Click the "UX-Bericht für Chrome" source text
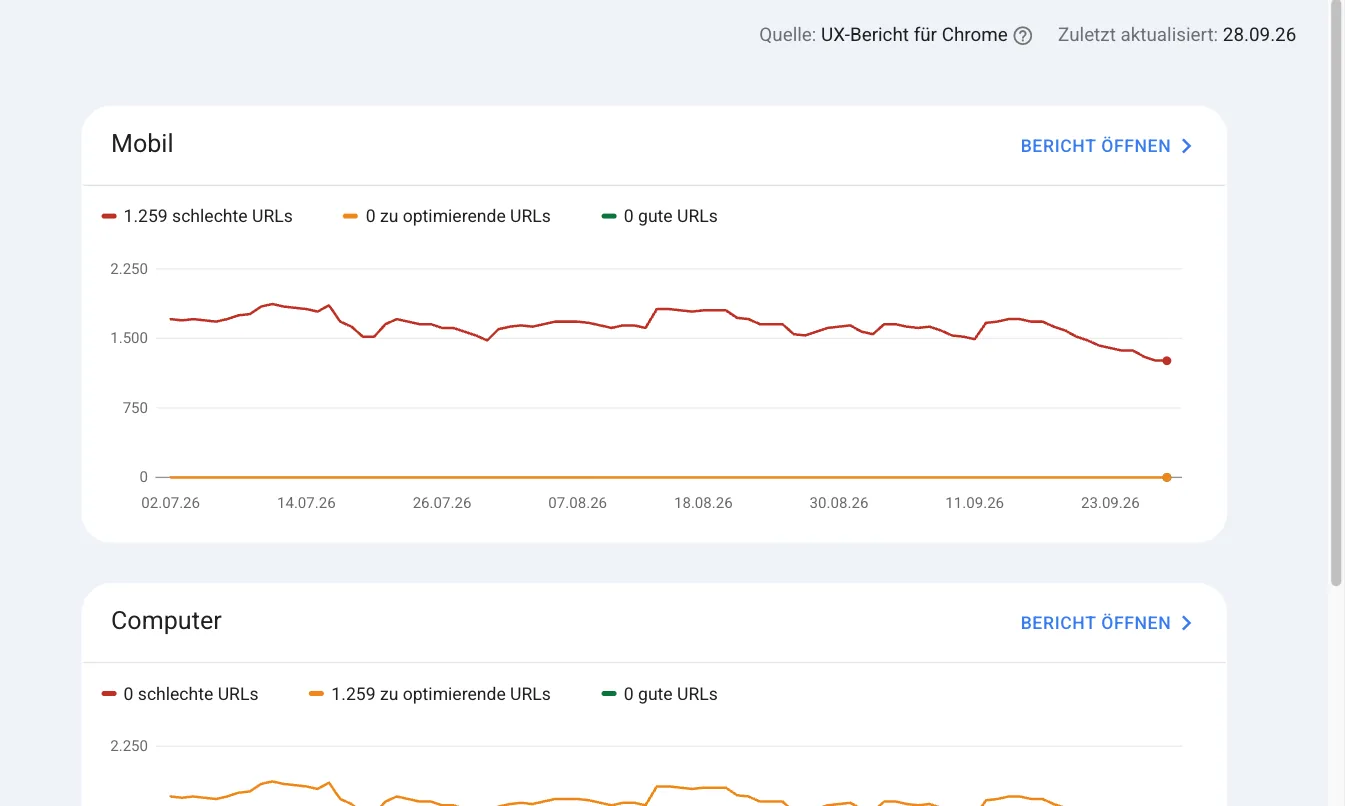Screen dimensions: 1345x806 914,35
